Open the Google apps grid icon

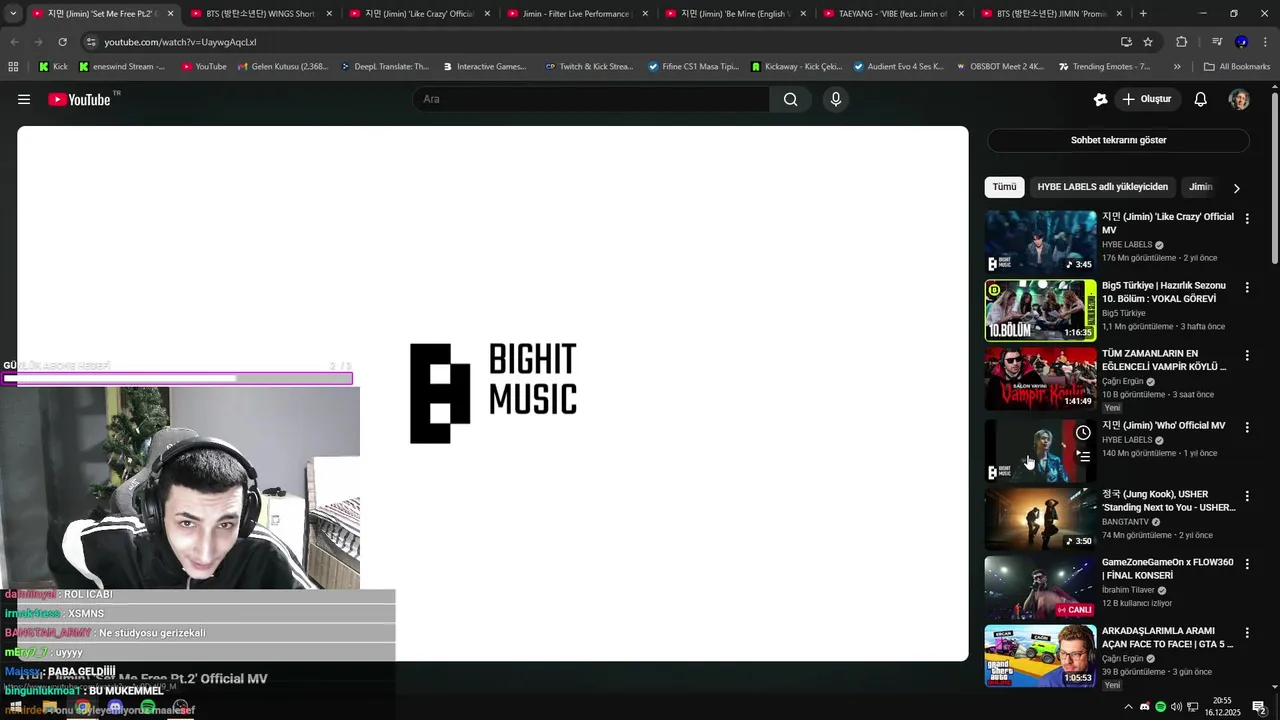13,67
